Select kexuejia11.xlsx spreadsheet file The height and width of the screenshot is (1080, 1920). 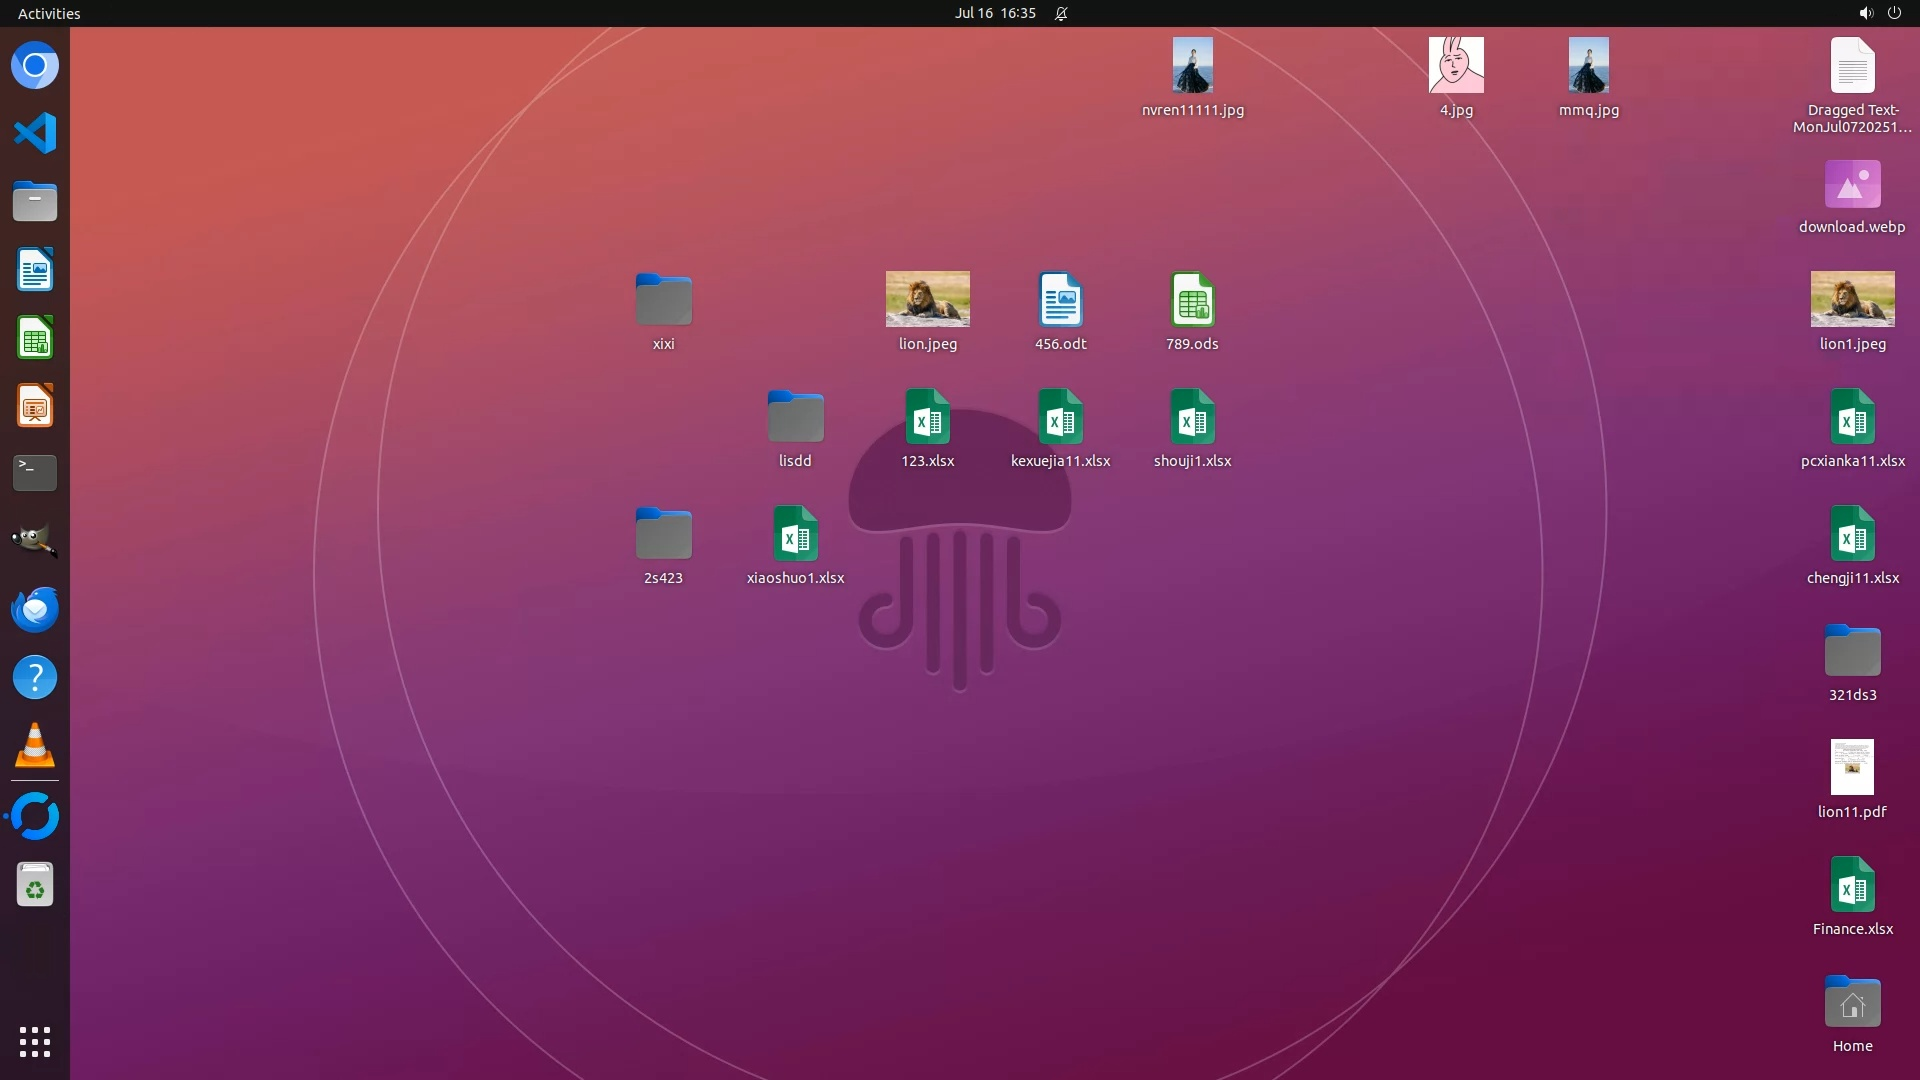point(1060,417)
